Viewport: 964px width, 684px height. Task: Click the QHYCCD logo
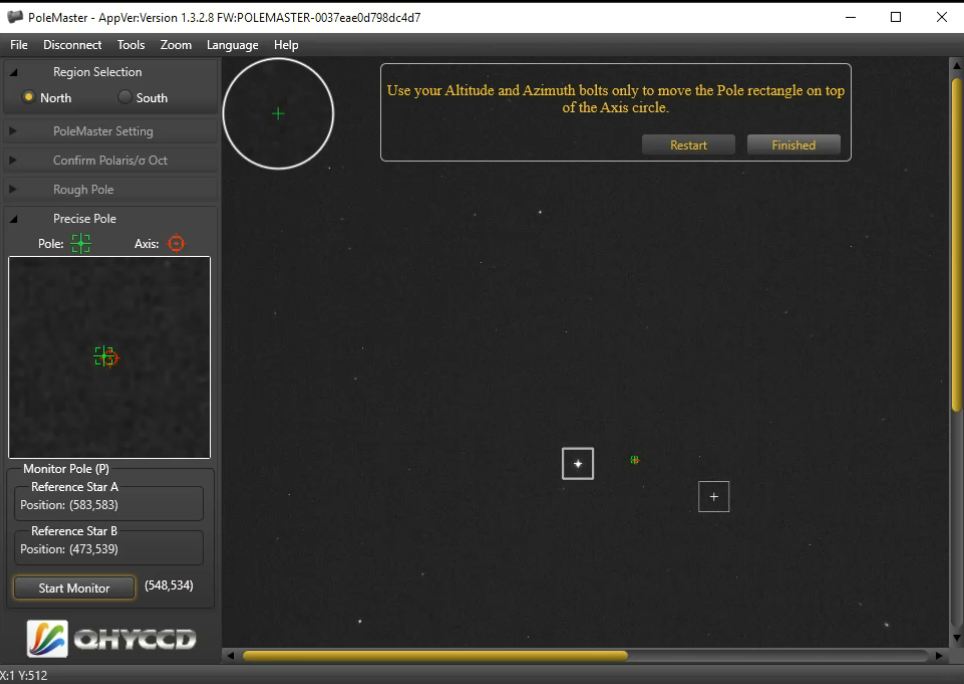coord(111,639)
